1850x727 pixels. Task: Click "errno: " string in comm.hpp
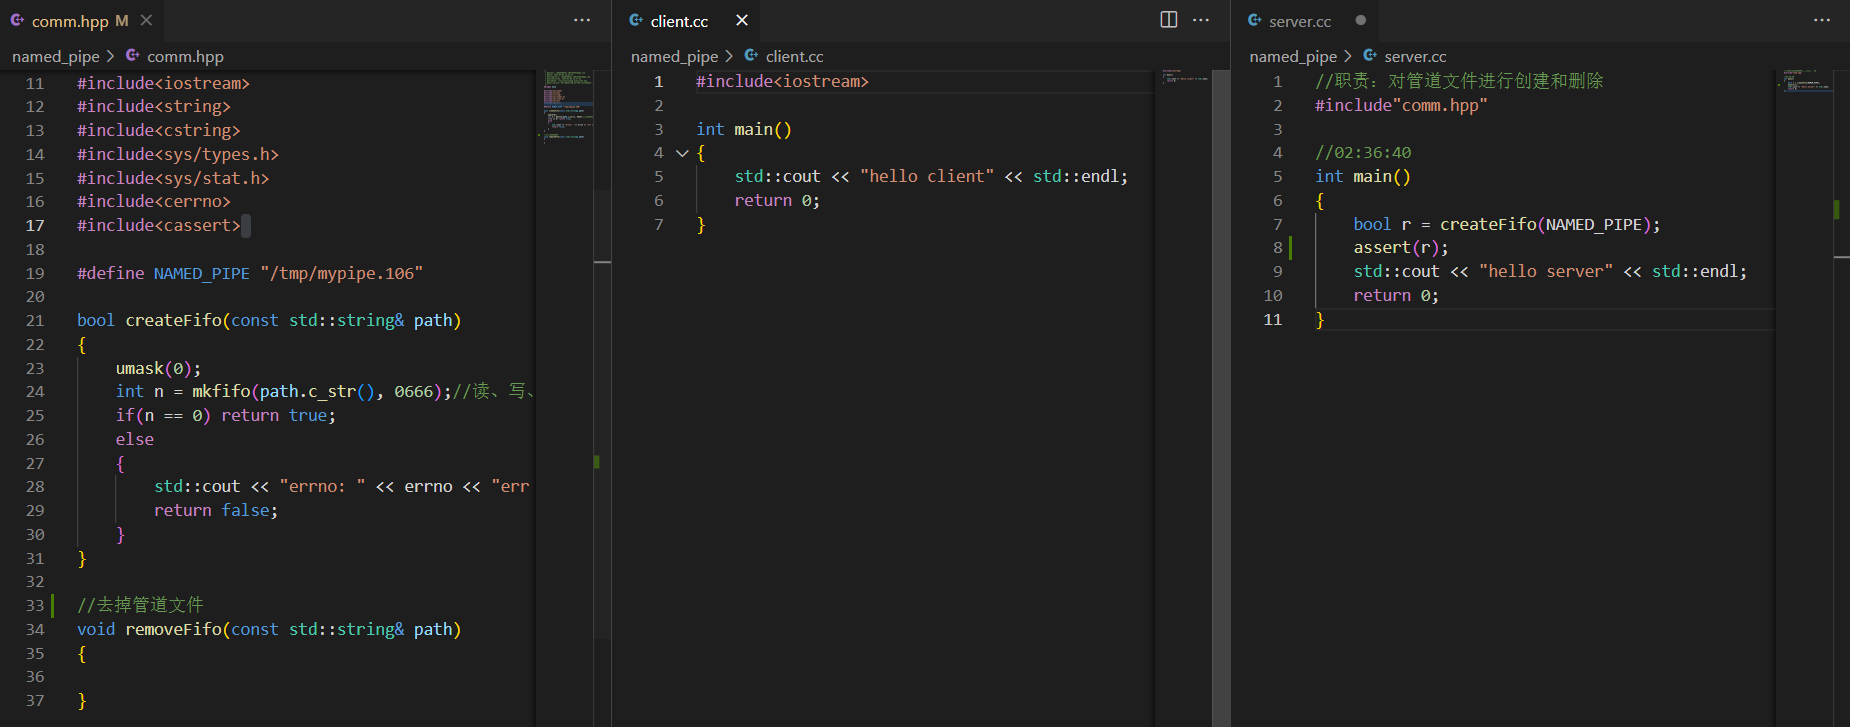322,486
